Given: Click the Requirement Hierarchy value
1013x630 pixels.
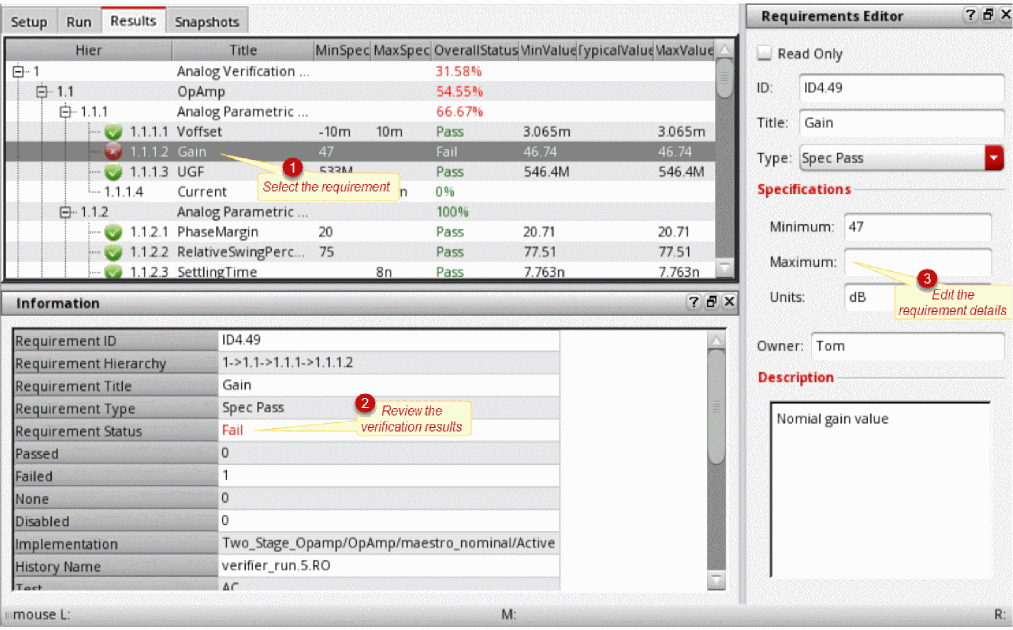Looking at the screenshot, I should point(287,362).
